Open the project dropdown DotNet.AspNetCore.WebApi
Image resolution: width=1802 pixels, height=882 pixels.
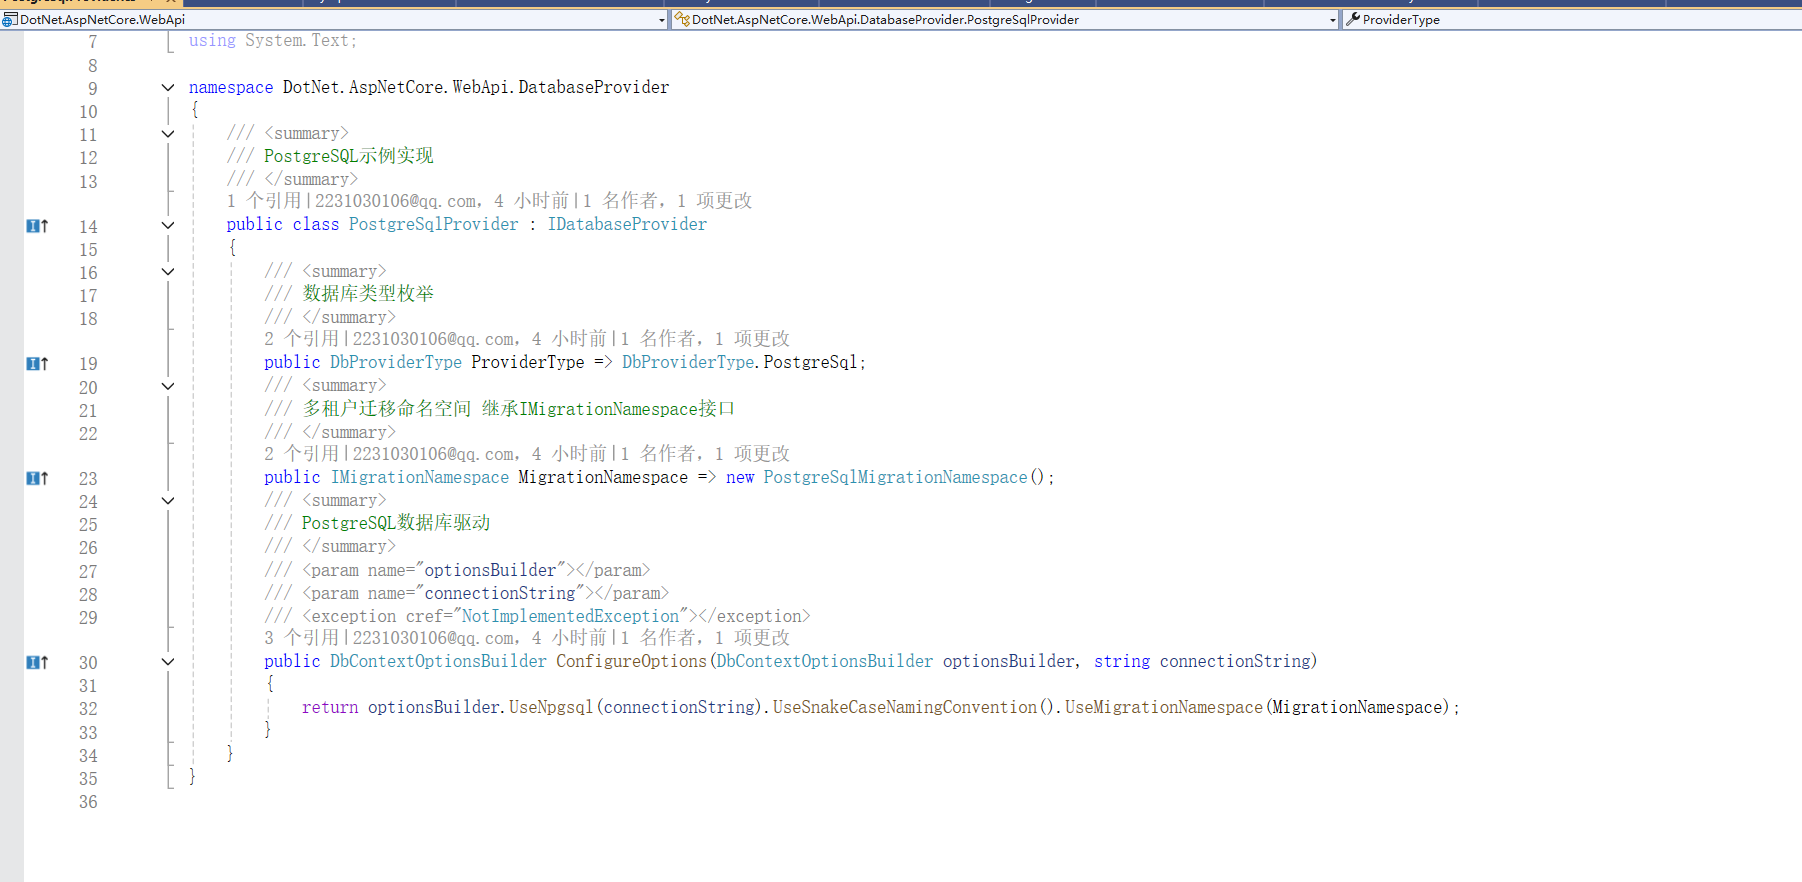[x=334, y=19]
